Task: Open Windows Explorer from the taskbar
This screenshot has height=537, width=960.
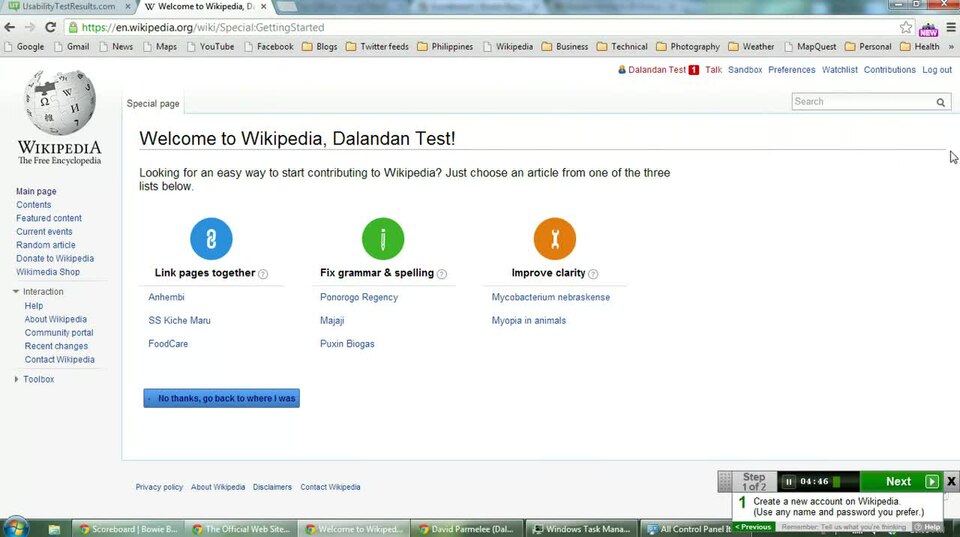Action: [x=54, y=529]
